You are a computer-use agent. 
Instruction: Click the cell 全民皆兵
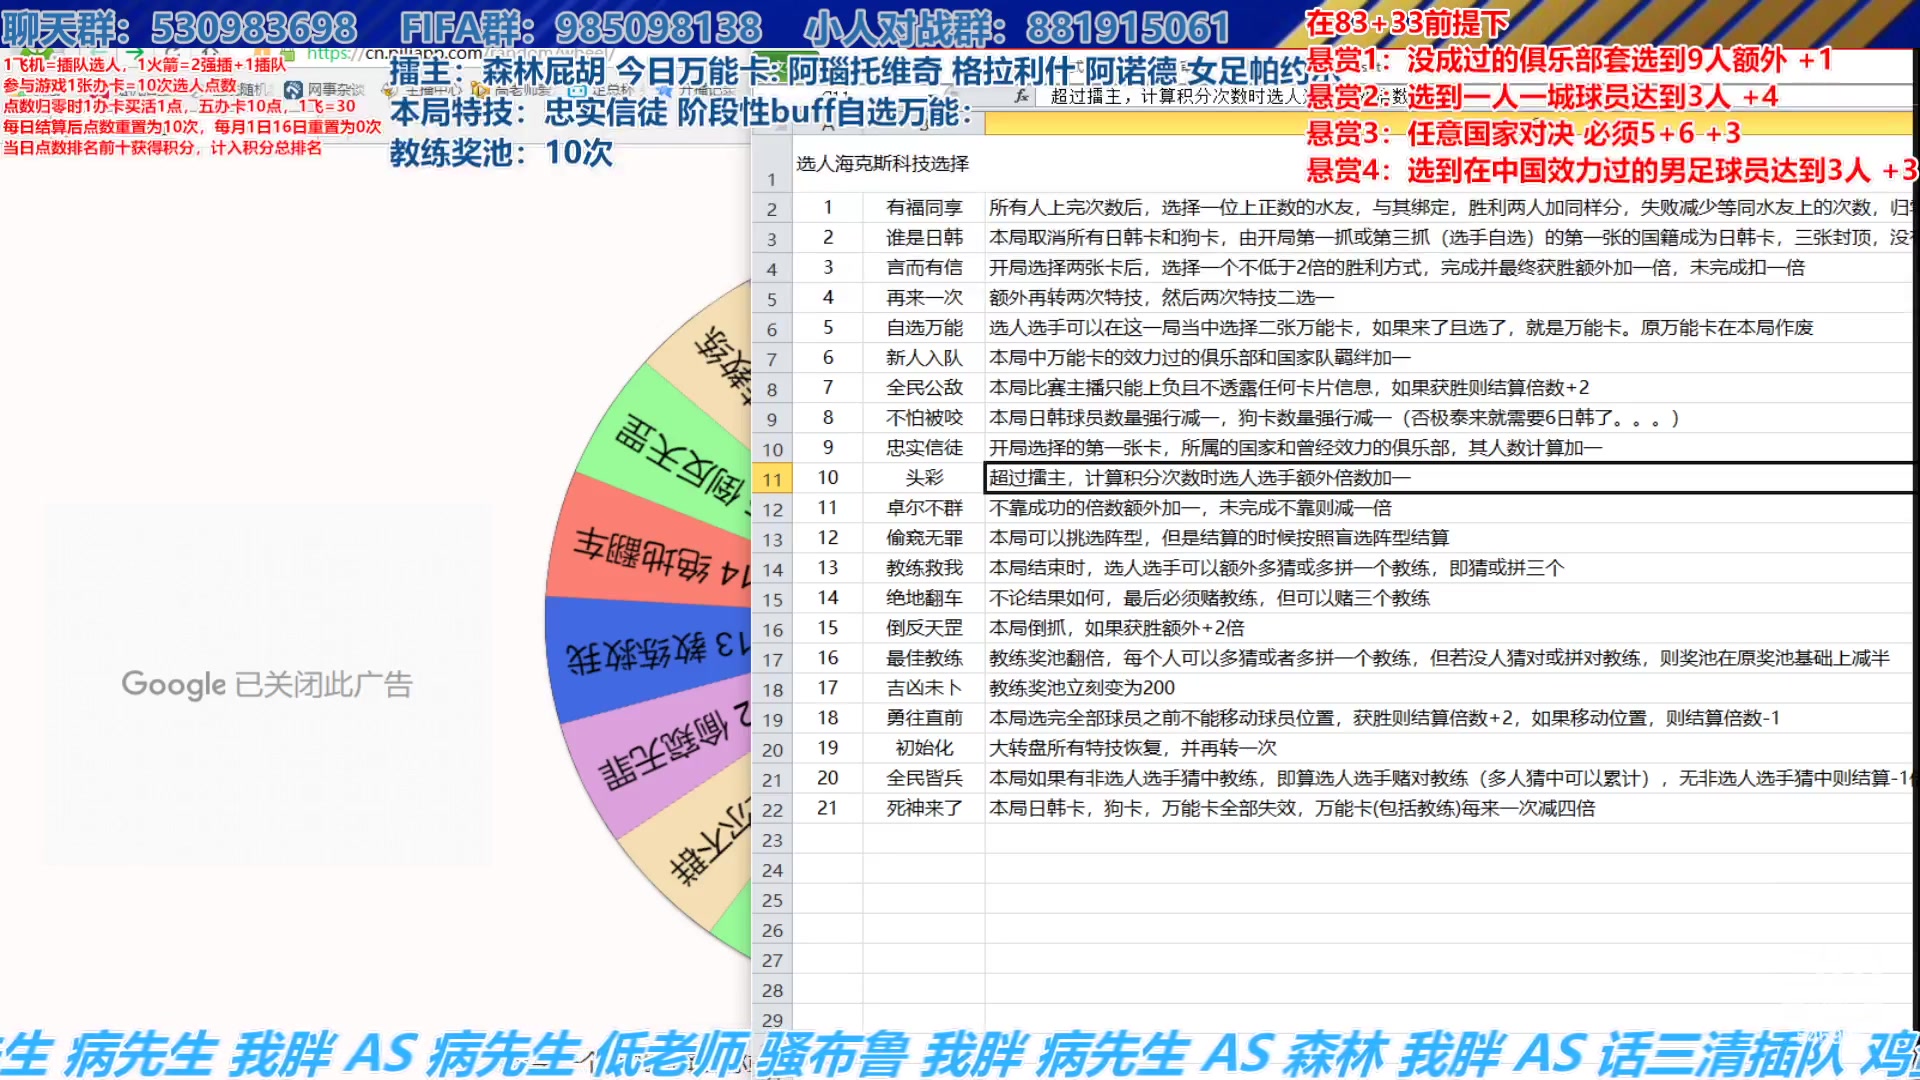coord(924,778)
